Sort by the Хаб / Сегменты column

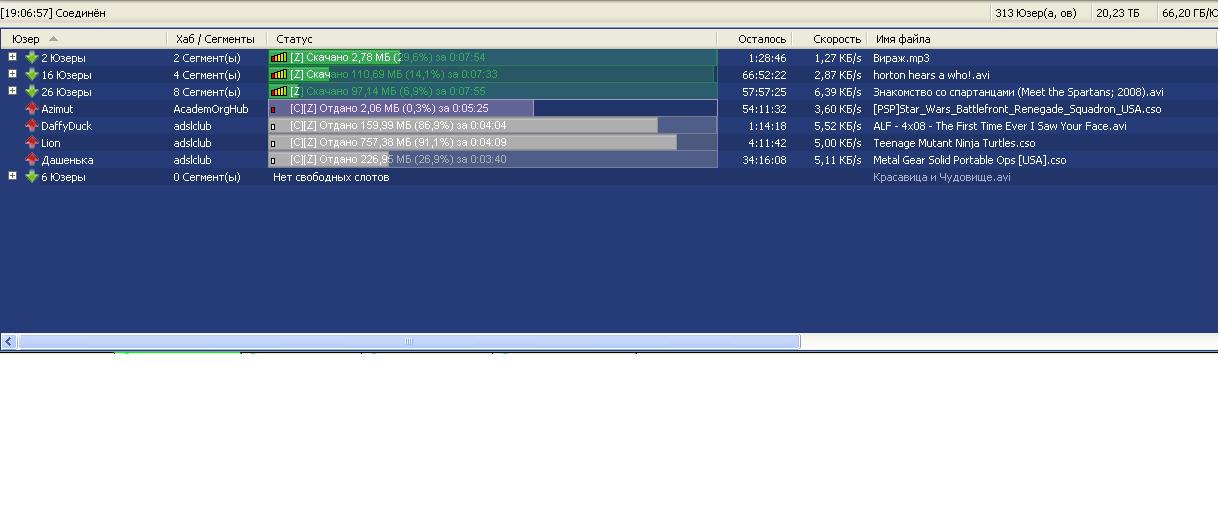pos(215,39)
